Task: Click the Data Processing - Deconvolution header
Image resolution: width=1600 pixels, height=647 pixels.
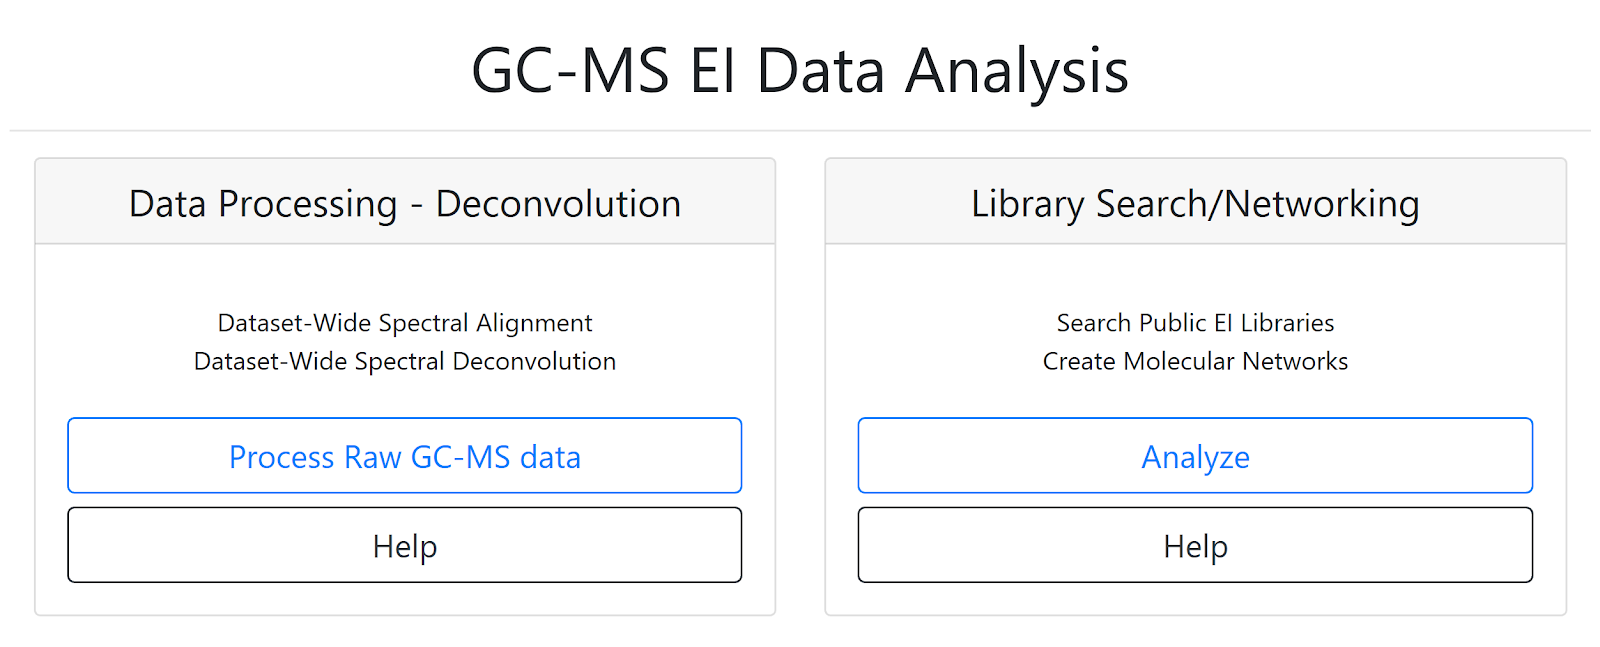Action: [x=405, y=203]
